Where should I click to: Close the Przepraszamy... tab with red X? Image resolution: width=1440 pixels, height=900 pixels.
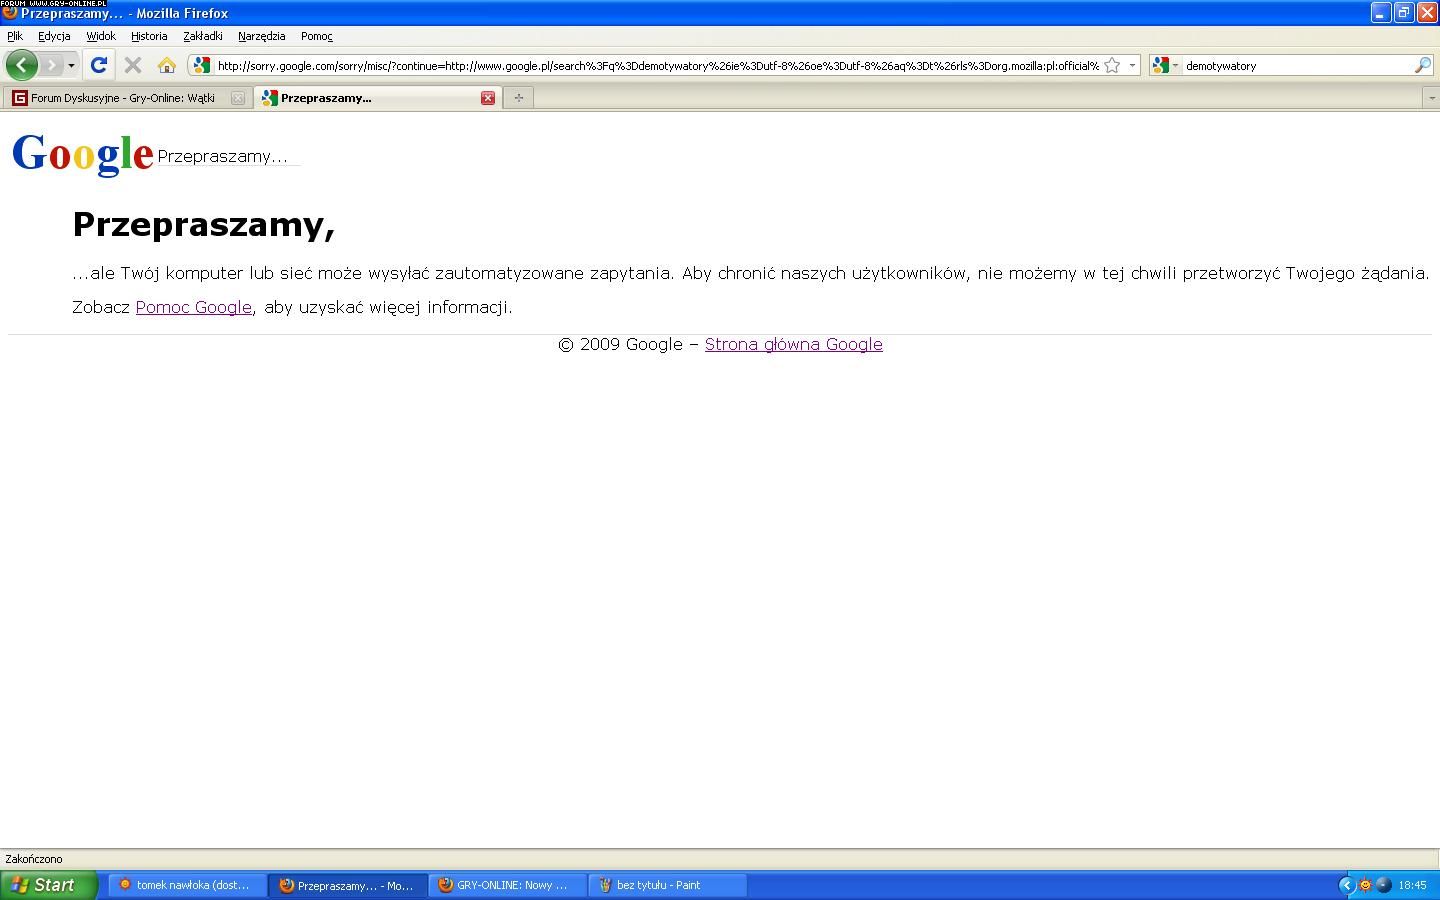click(488, 98)
